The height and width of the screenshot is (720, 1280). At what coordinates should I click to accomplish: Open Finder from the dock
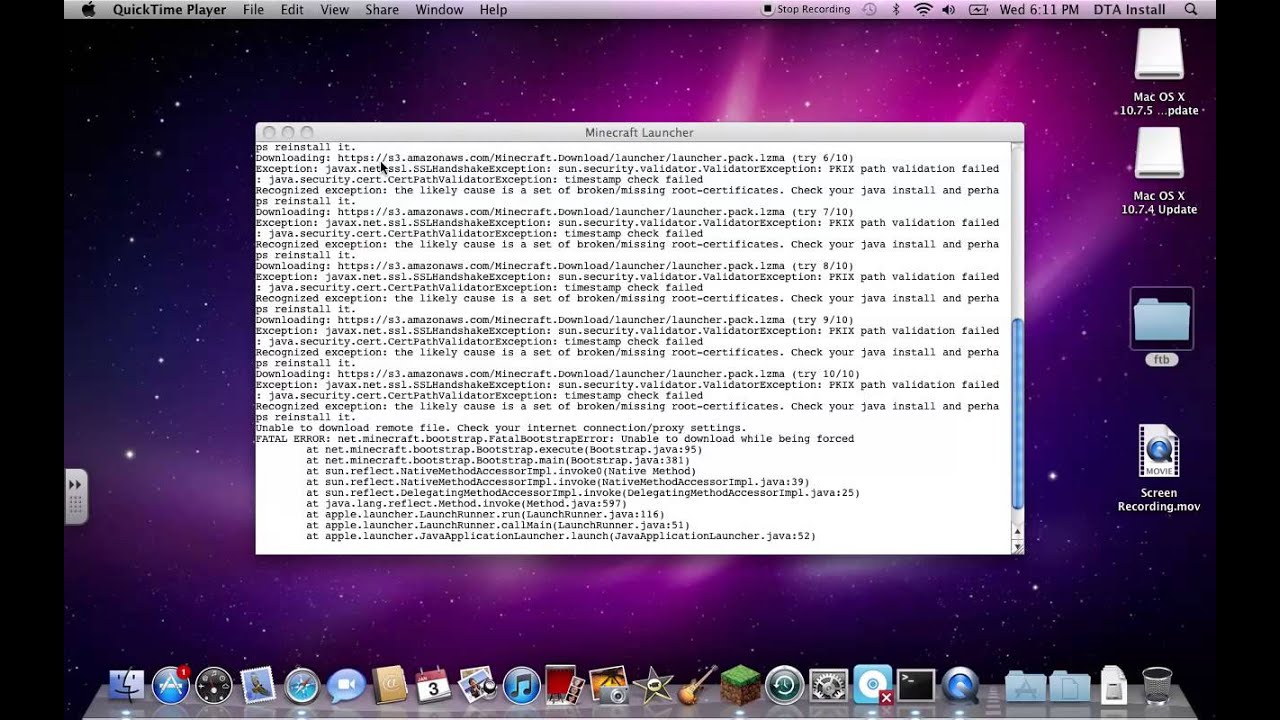pos(127,685)
